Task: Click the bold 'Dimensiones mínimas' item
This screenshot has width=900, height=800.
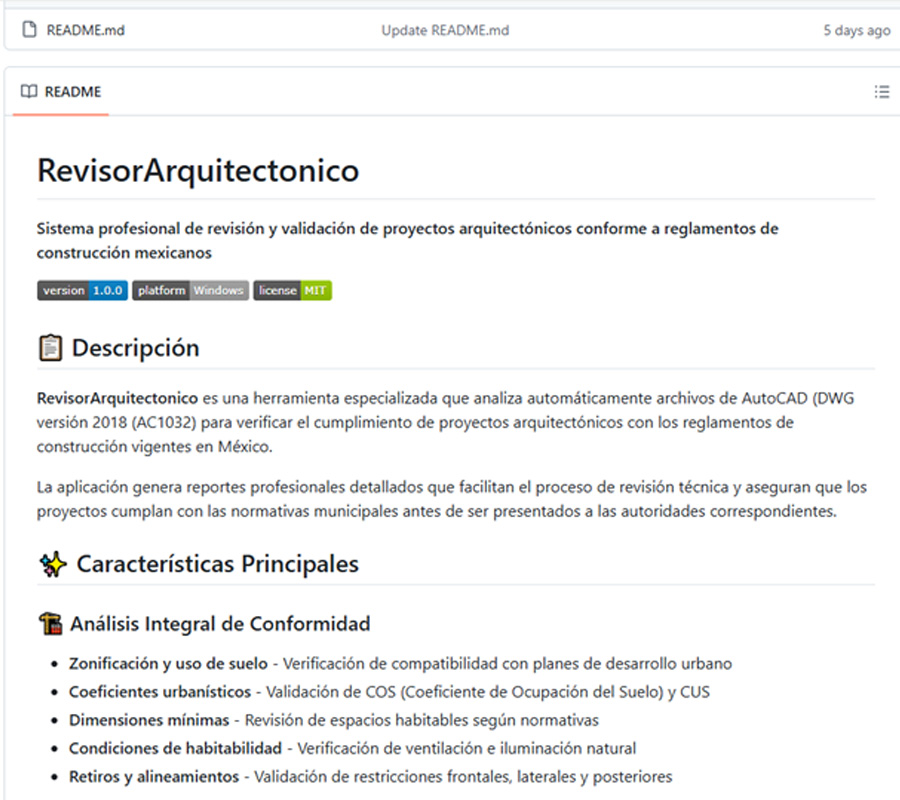Action: point(149,720)
